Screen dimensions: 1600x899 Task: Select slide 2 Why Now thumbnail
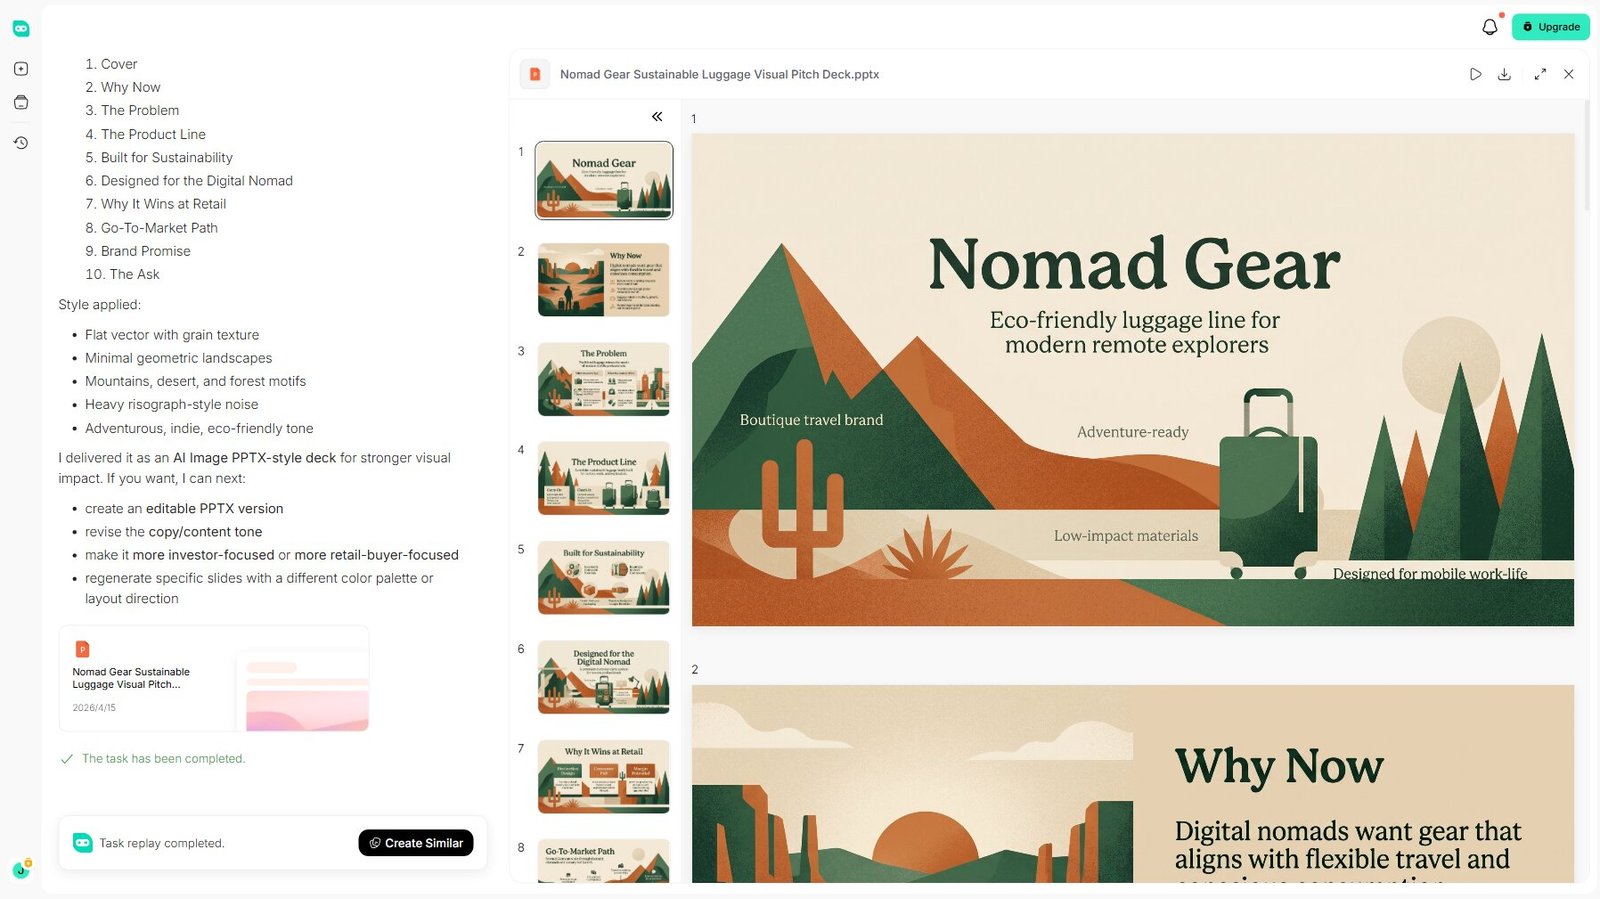[604, 280]
